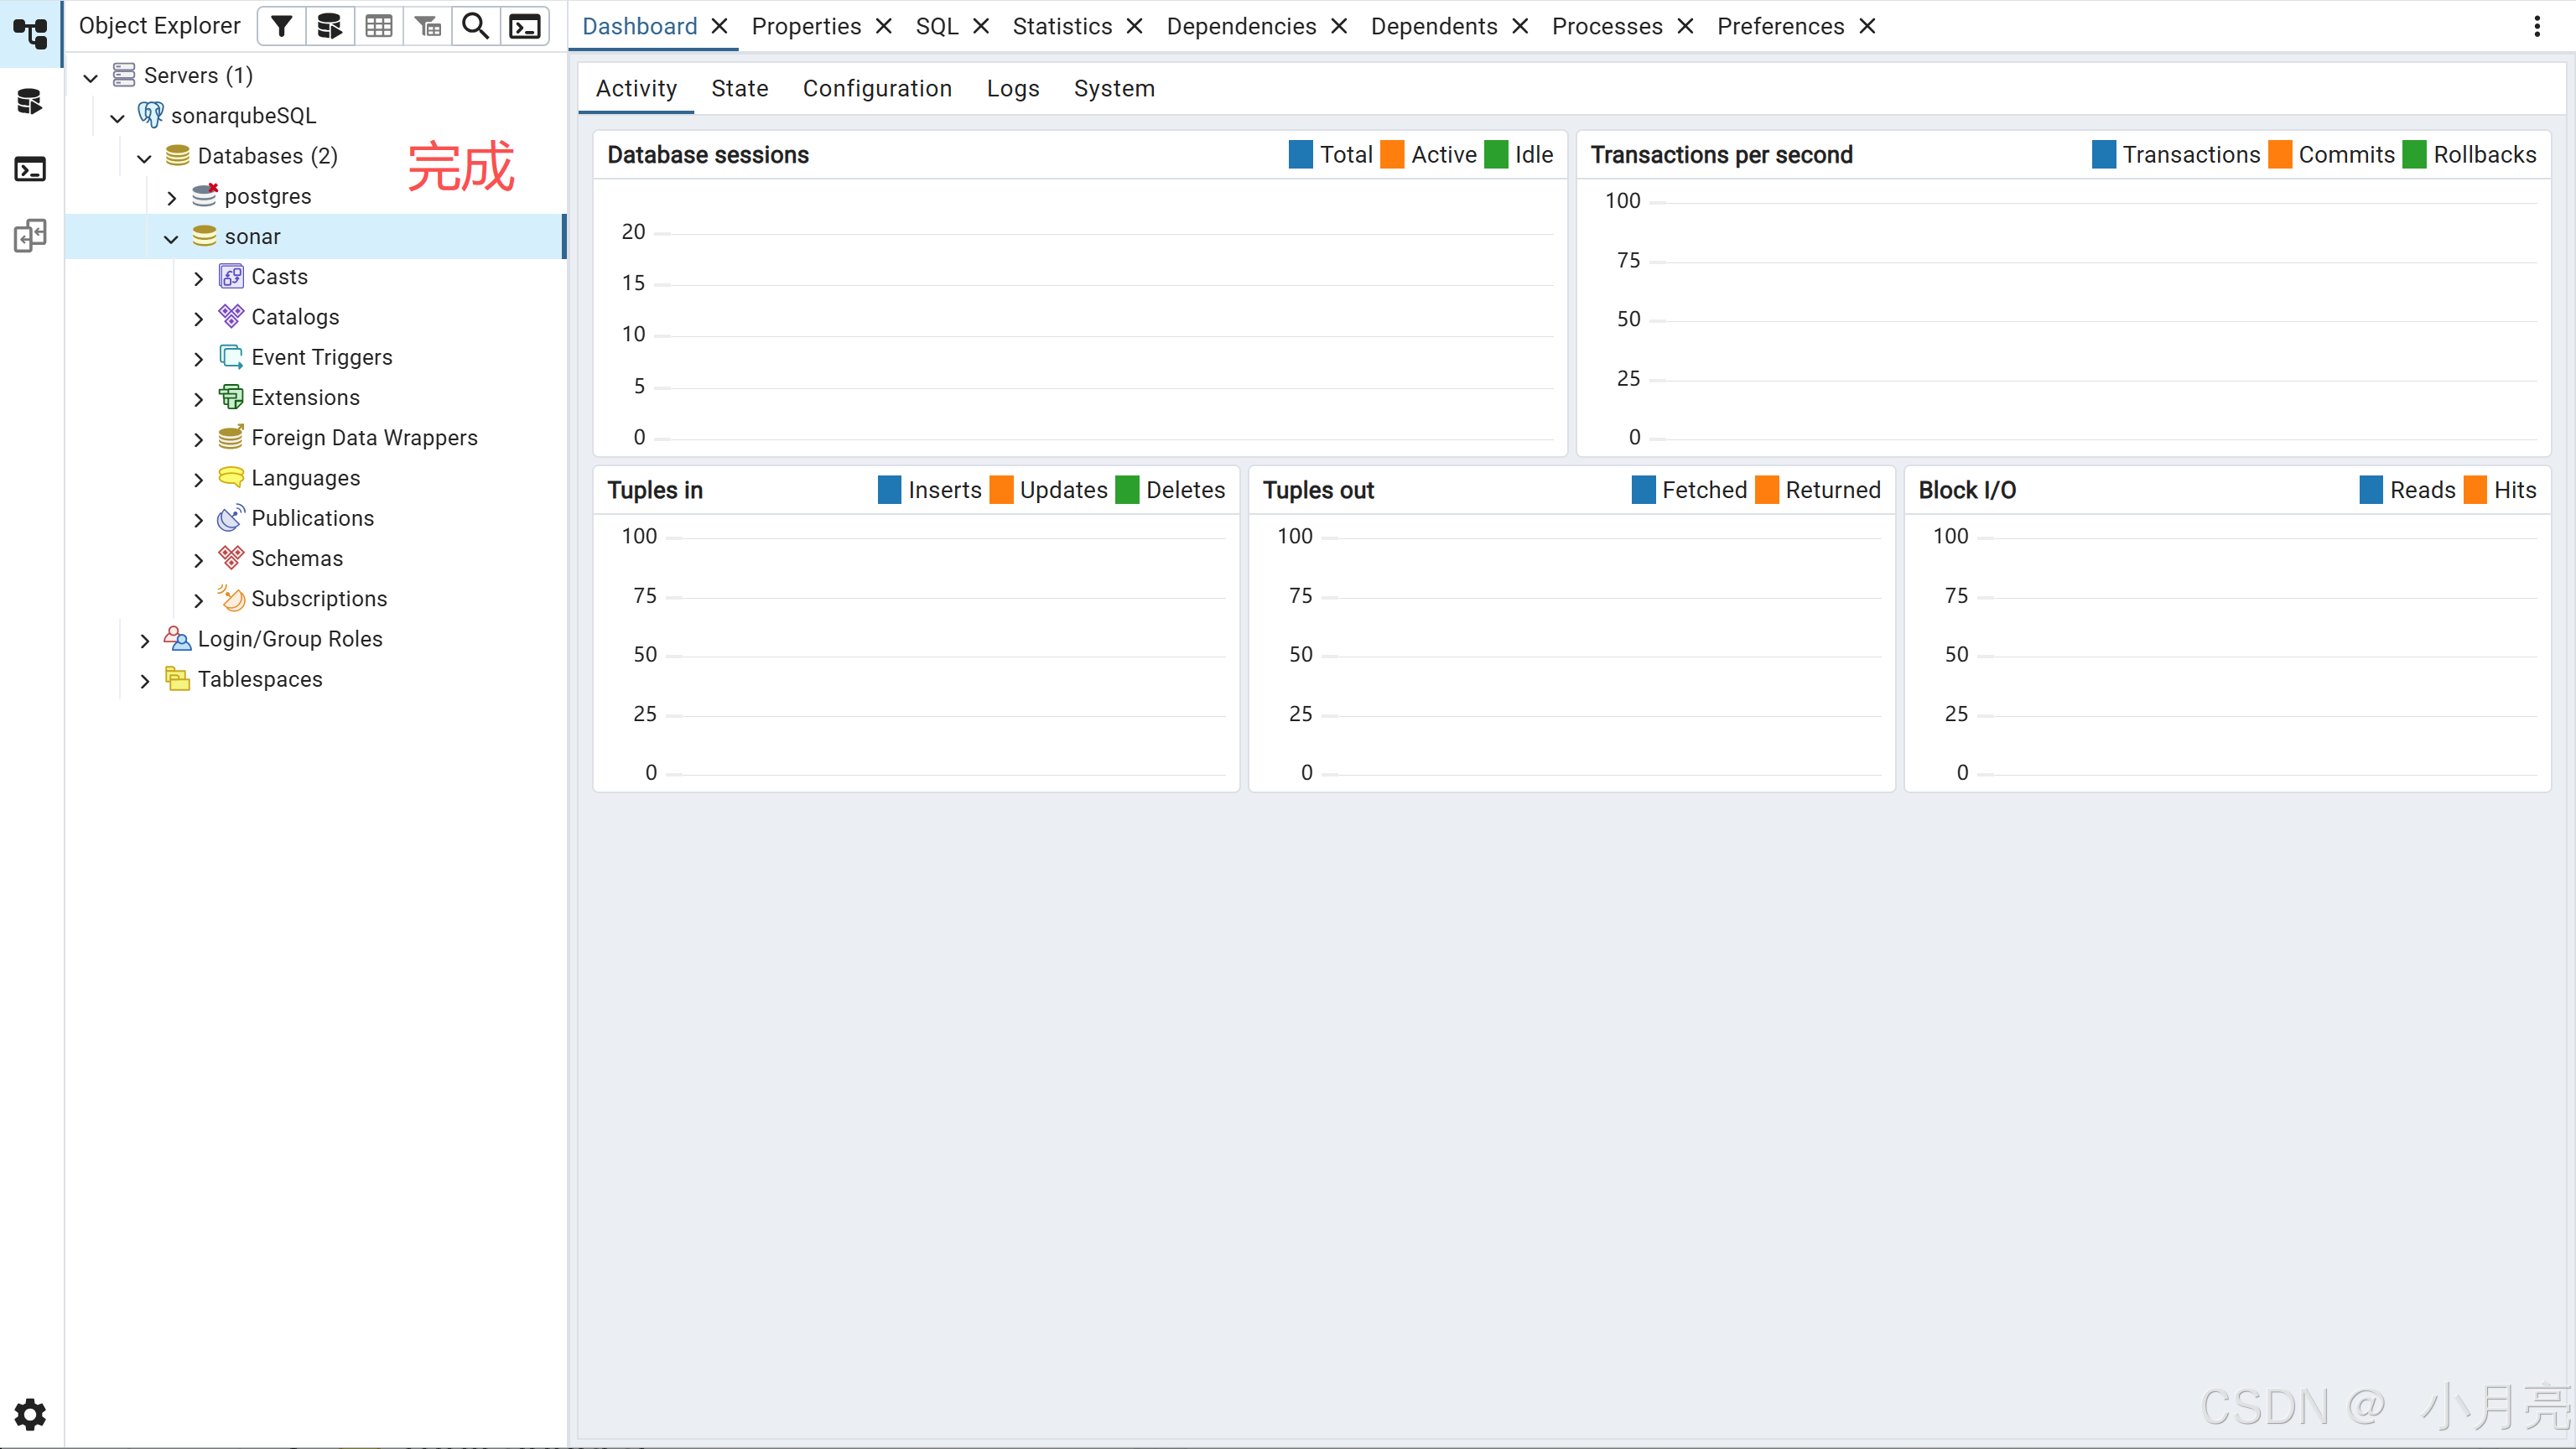The width and height of the screenshot is (2576, 1449).
Task: Select the Logs dashboard sub-tab
Action: [1013, 88]
